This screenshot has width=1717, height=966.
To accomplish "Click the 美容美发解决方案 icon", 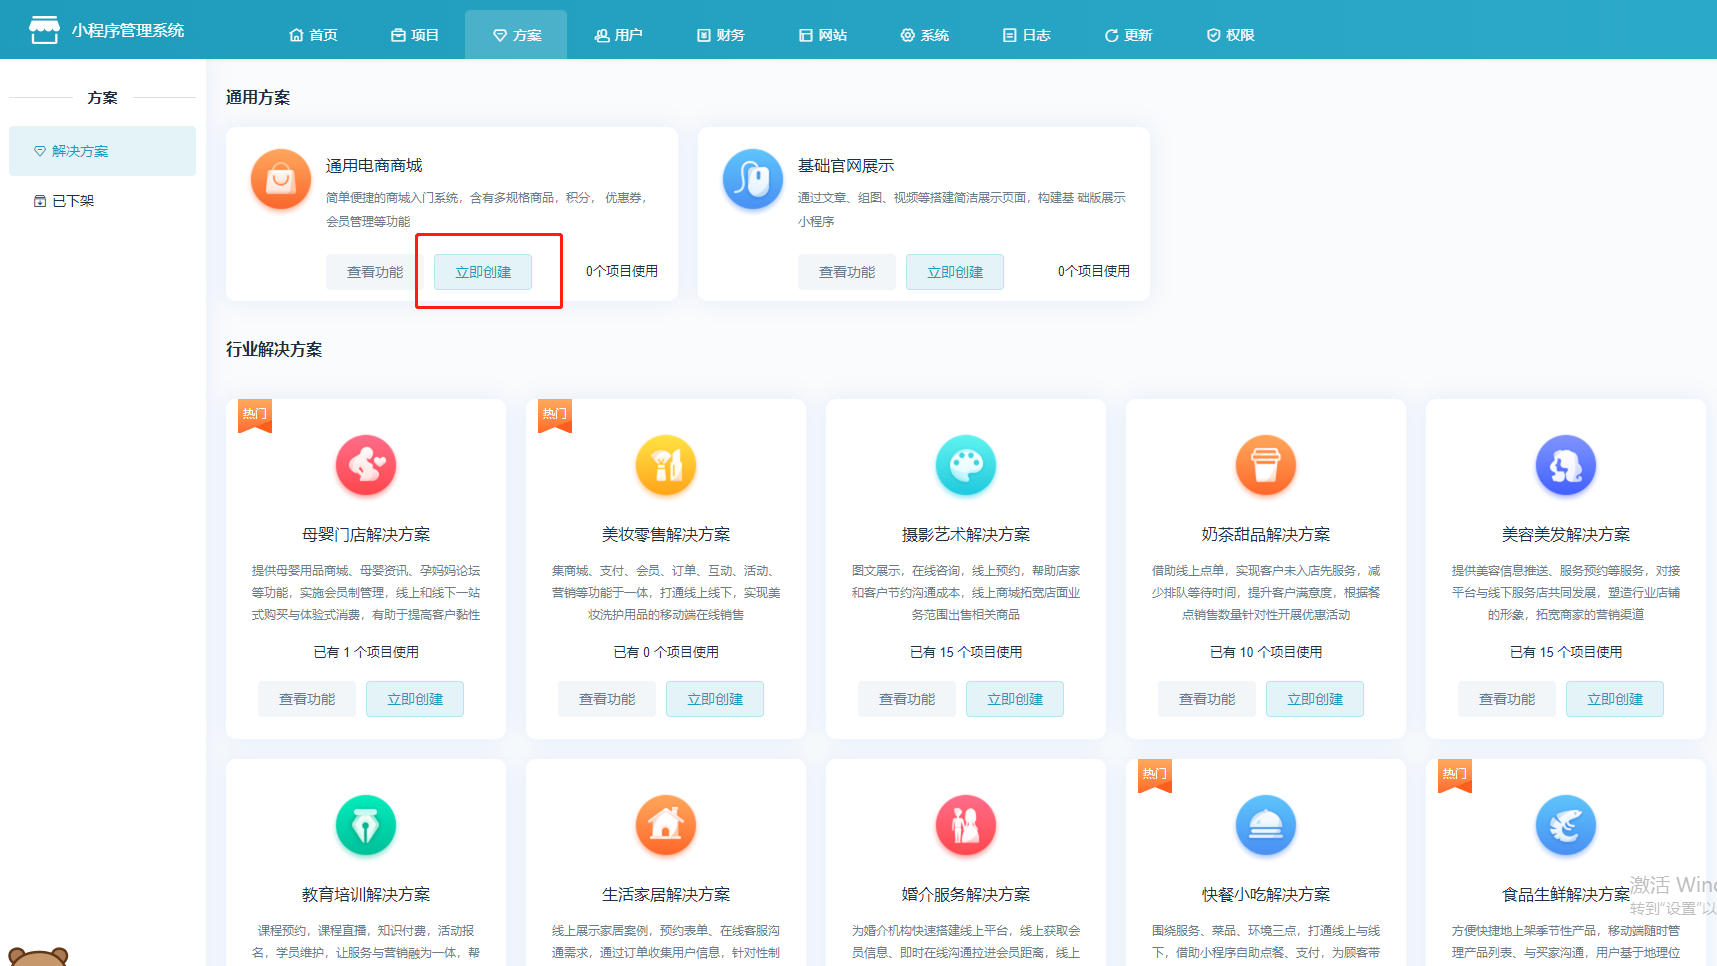I will coord(1566,465).
